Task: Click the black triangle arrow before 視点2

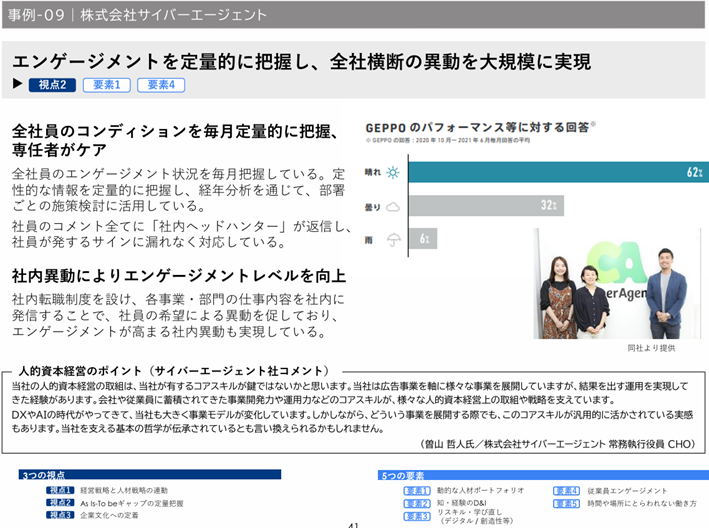Action: pyautogui.click(x=18, y=85)
